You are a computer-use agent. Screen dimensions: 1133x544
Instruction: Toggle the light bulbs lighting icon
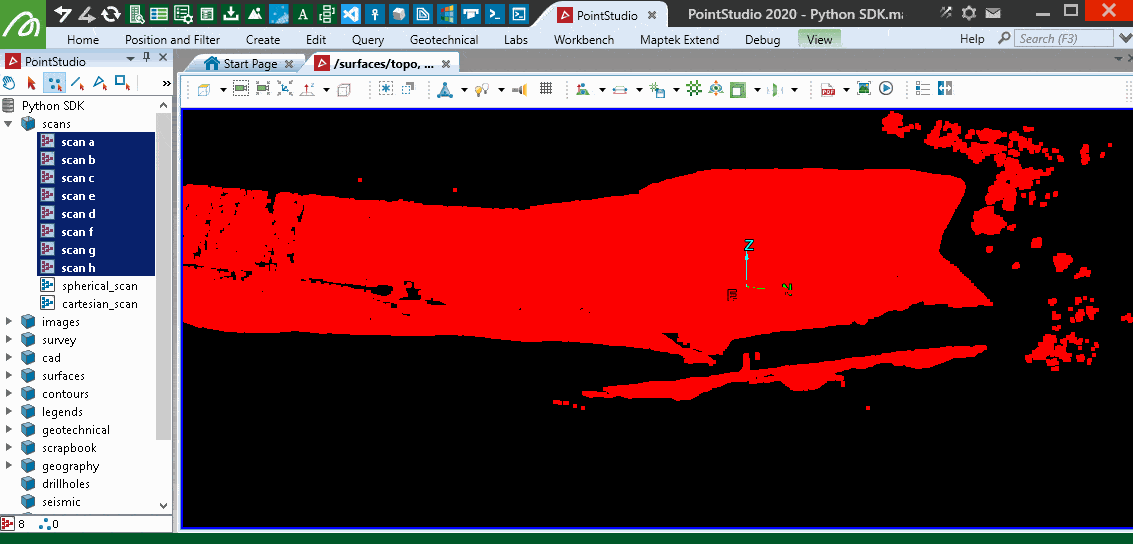(x=482, y=89)
